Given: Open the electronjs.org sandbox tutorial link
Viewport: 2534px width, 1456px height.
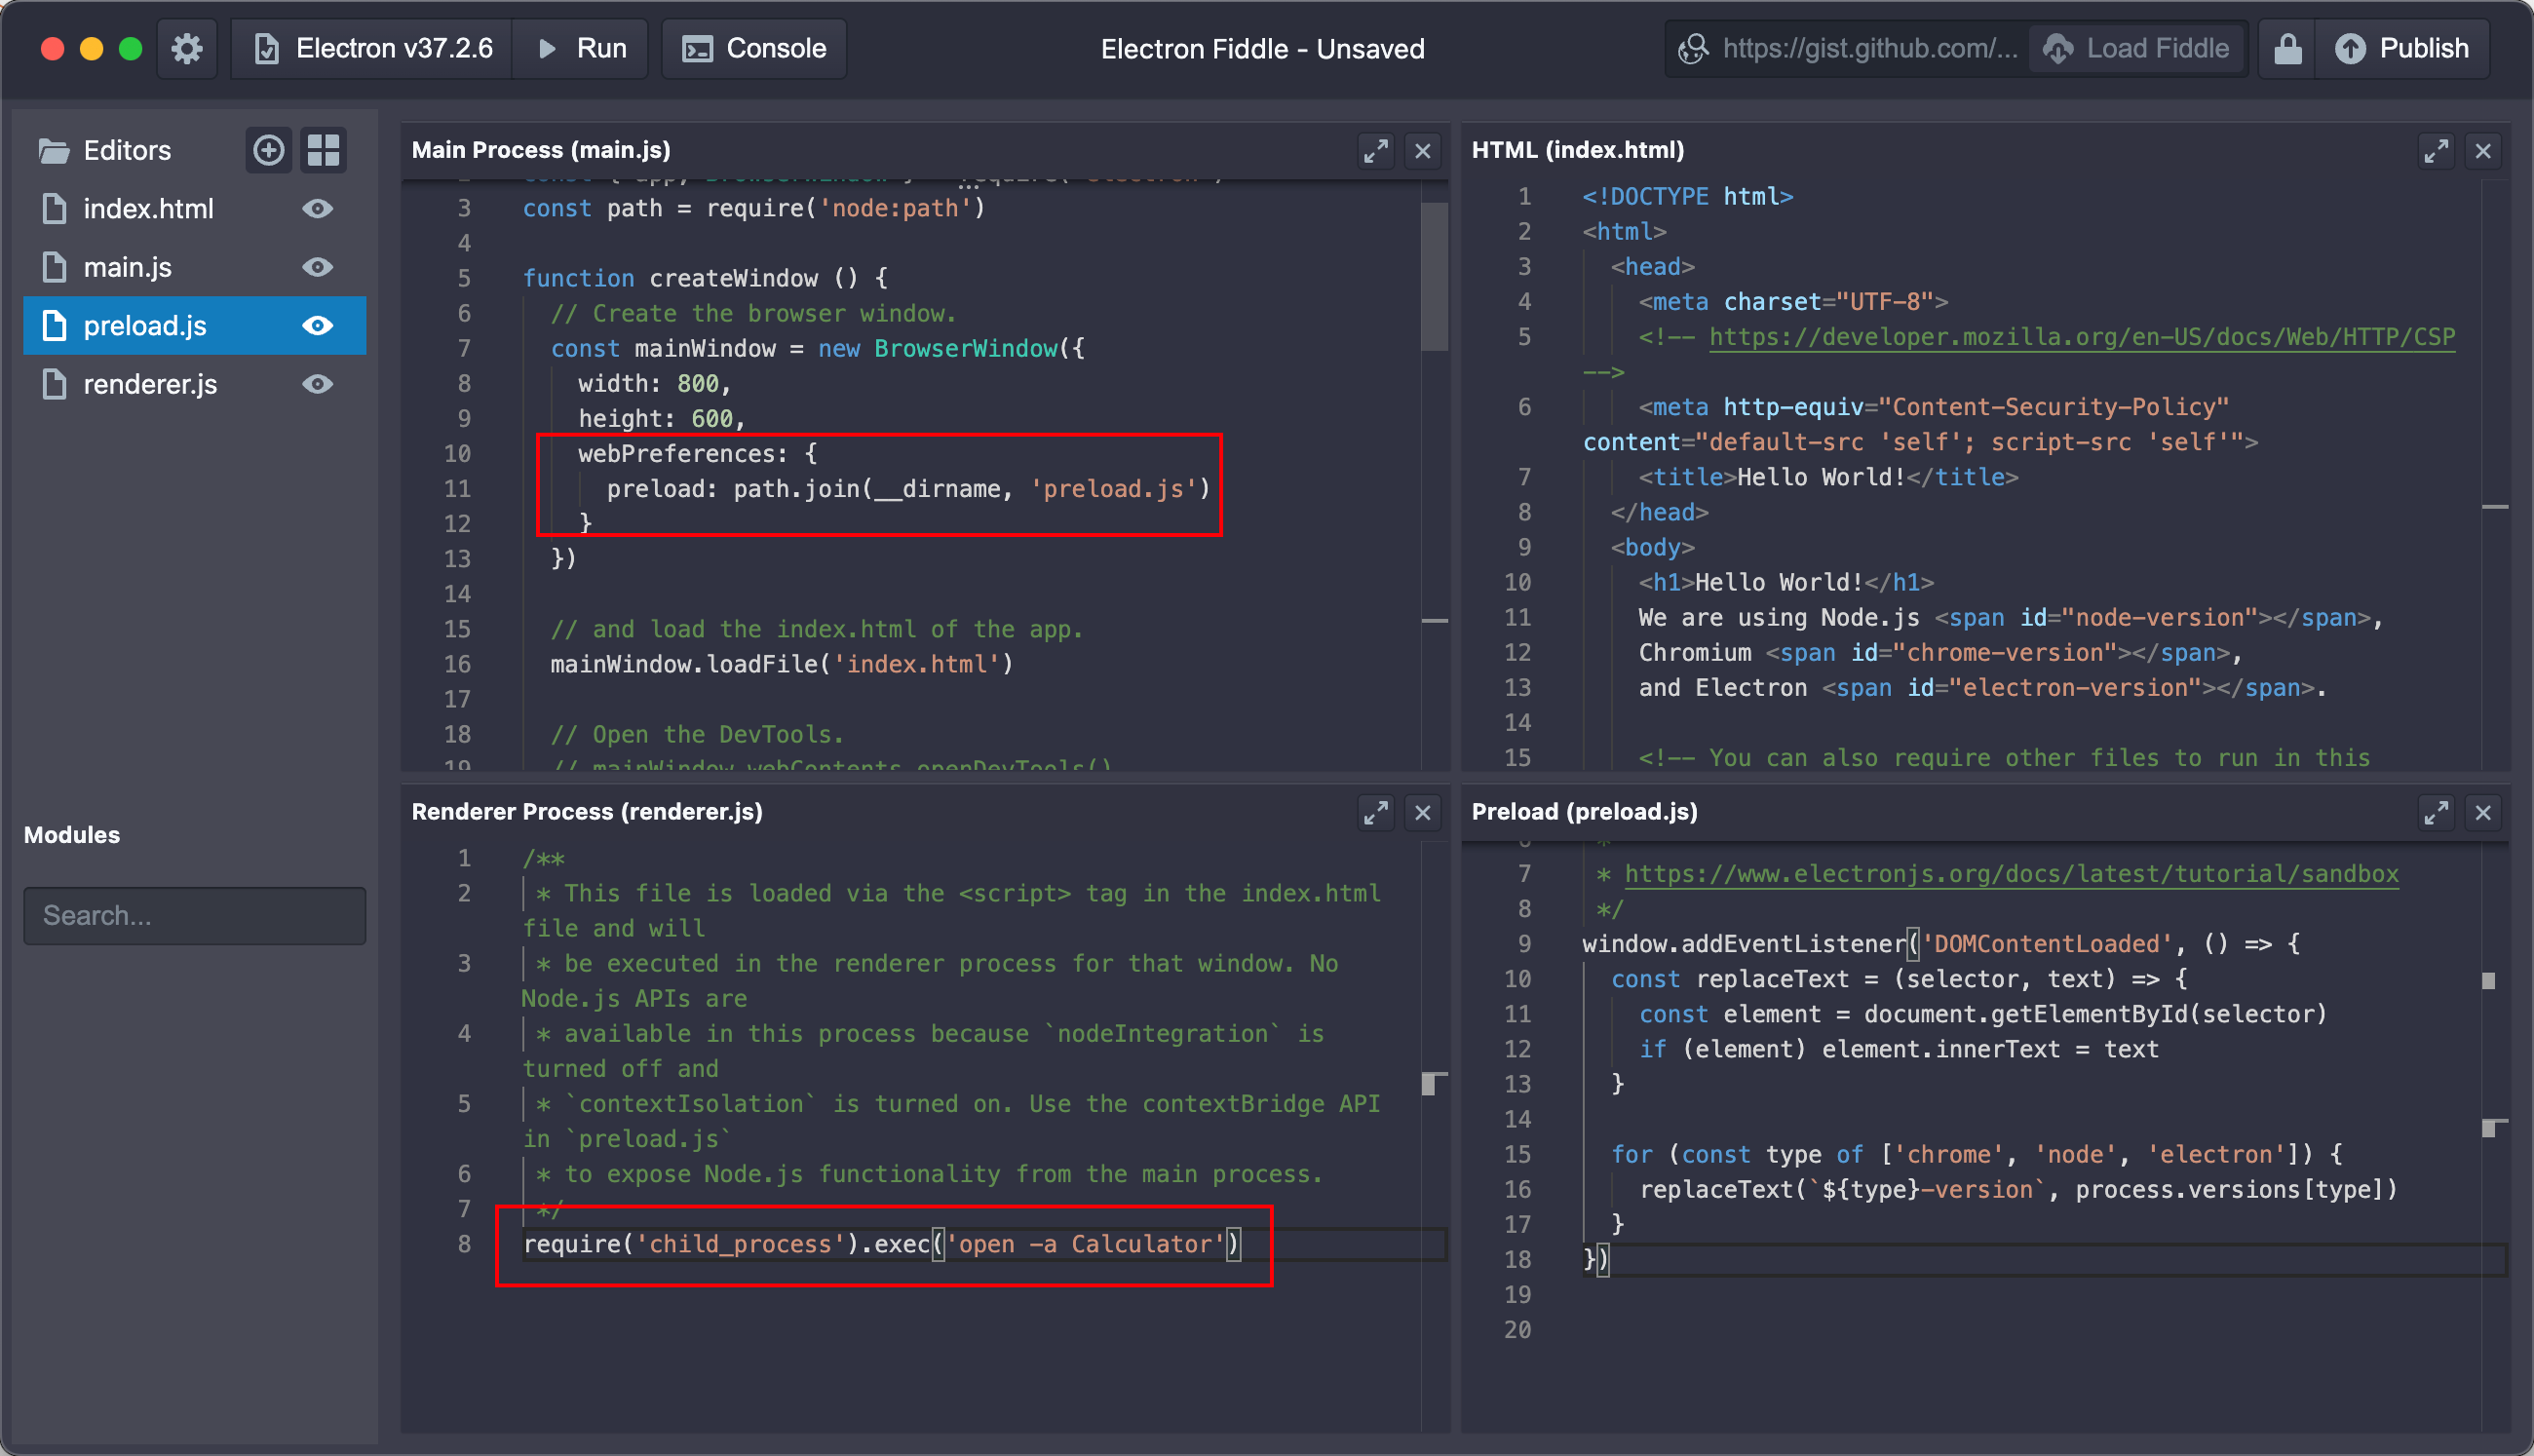Looking at the screenshot, I should [2011, 874].
